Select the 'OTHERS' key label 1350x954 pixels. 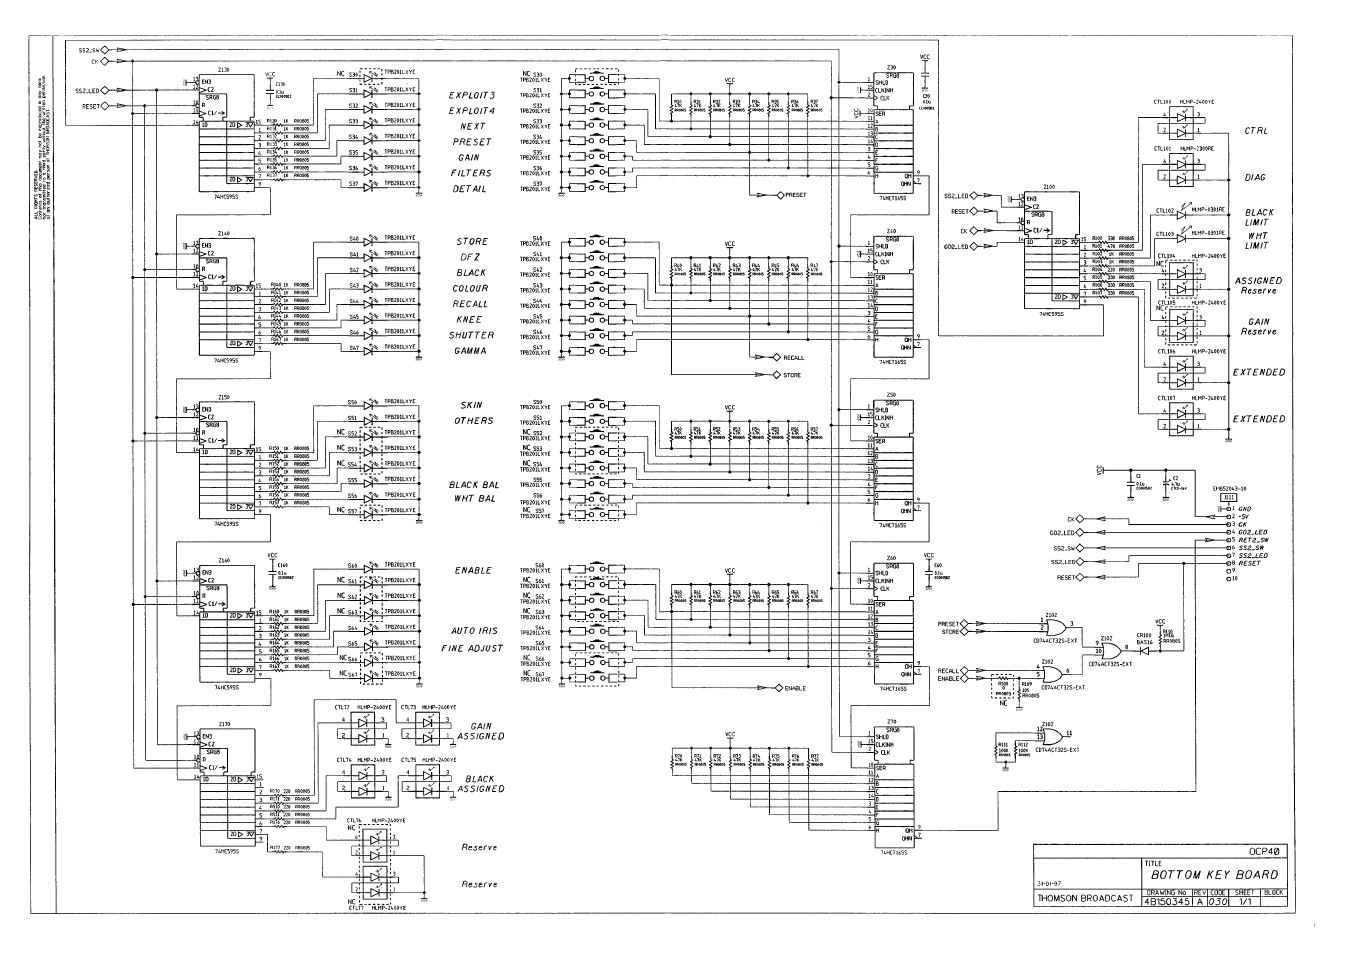click(474, 420)
